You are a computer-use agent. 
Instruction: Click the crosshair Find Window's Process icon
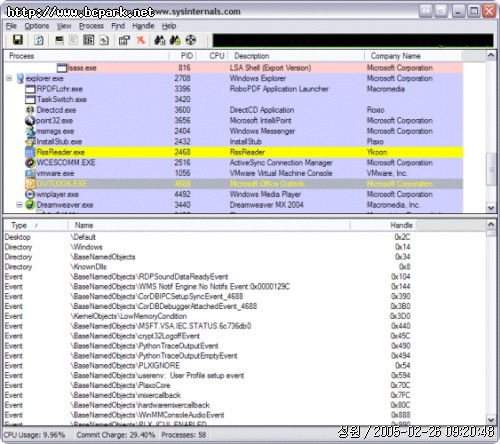[x=191, y=40]
